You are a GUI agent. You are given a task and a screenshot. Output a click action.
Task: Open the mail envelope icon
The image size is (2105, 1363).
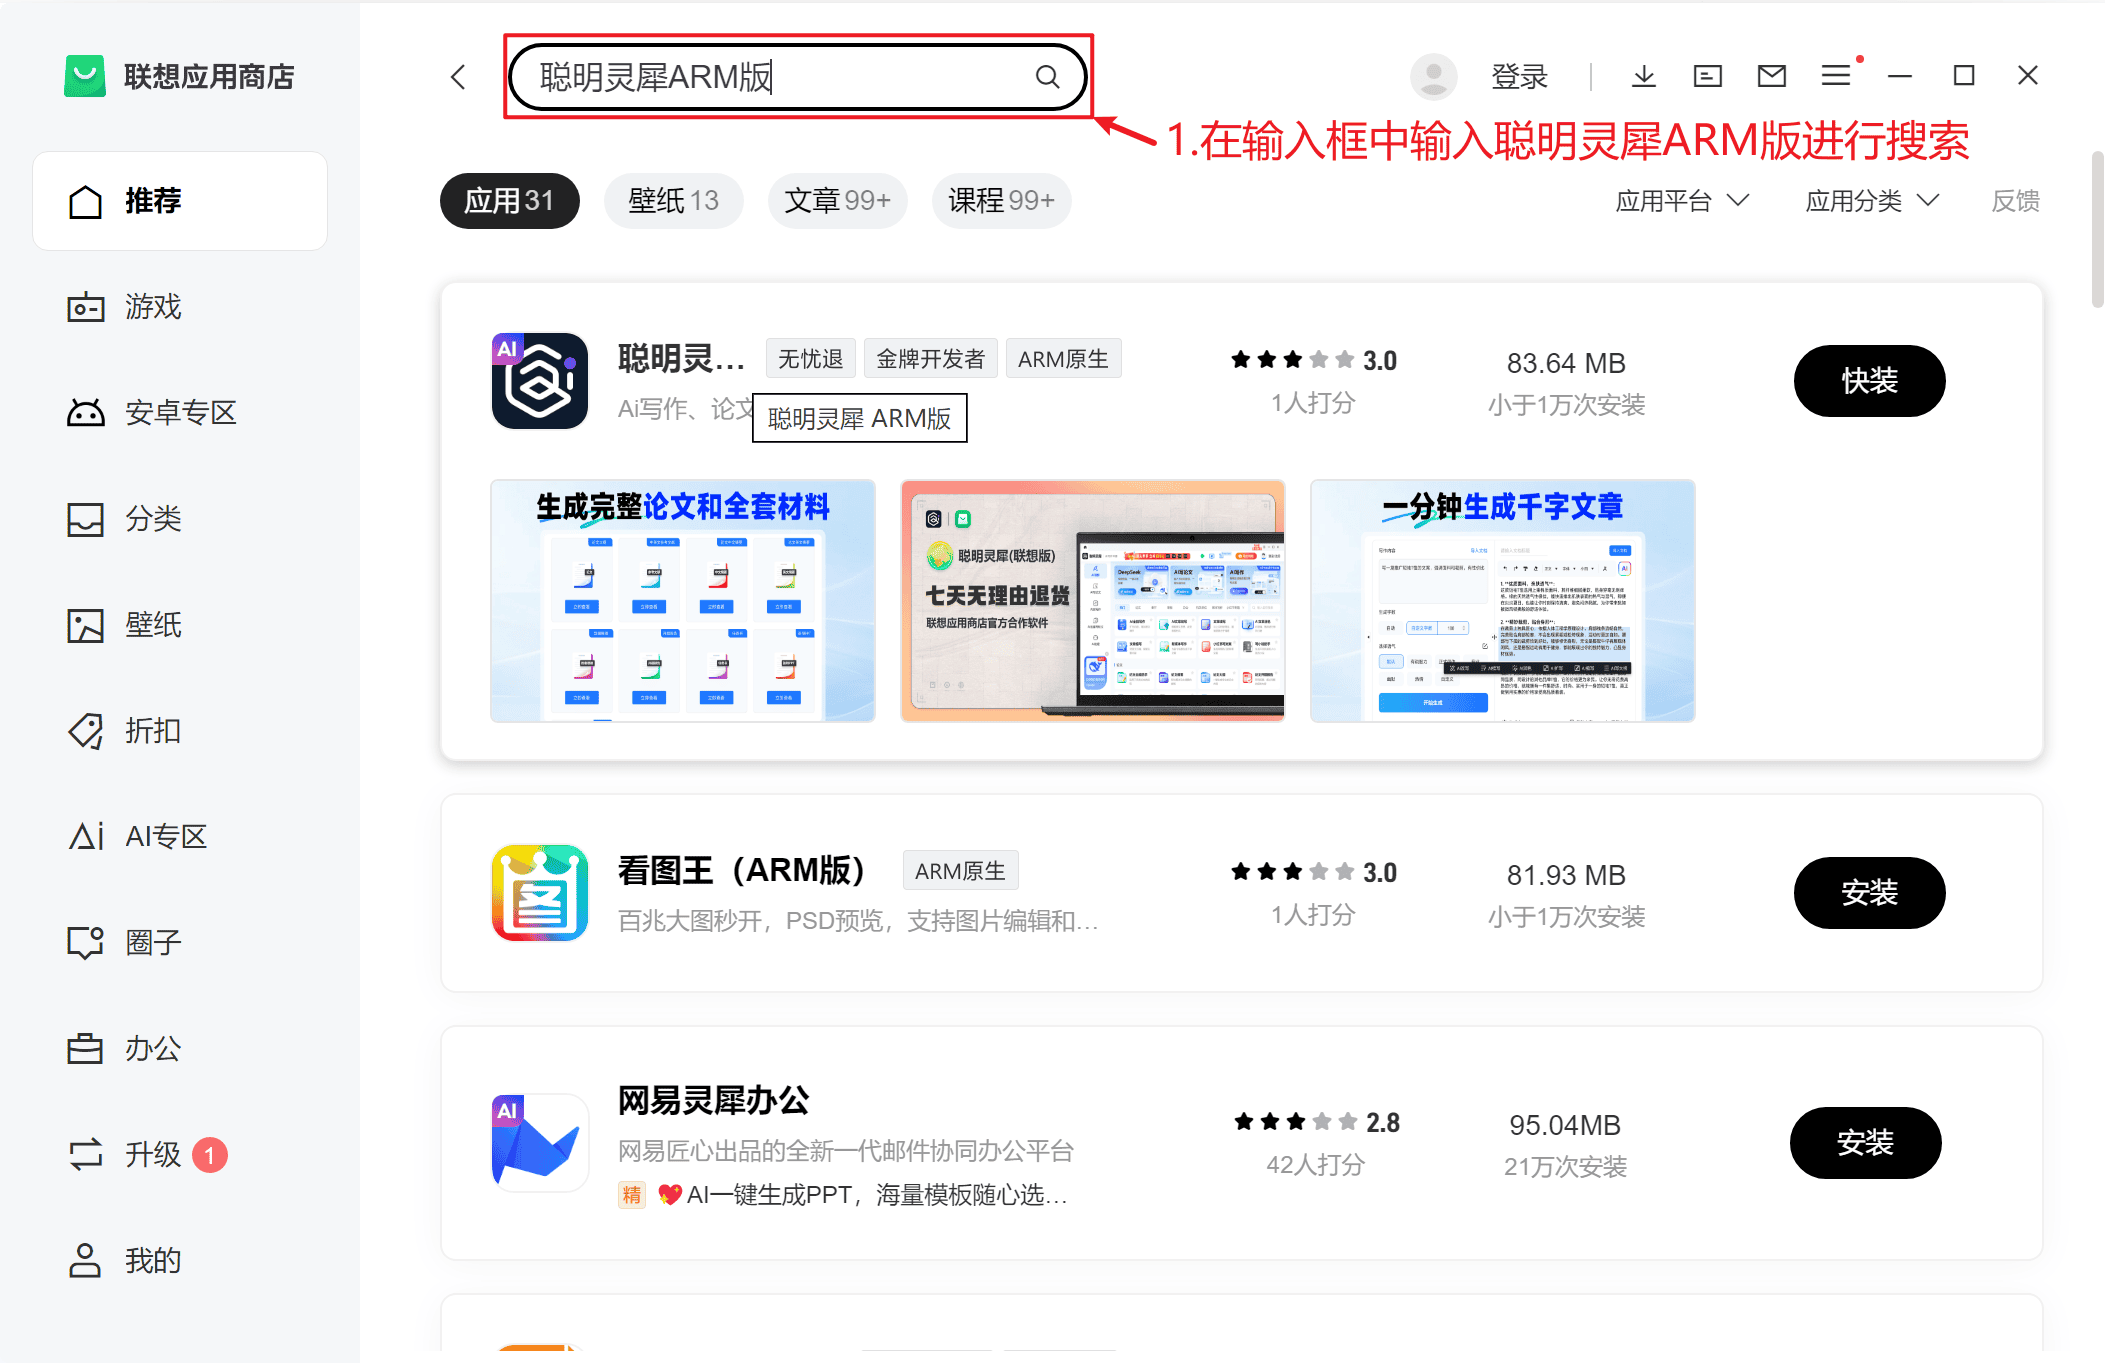pos(1772,76)
